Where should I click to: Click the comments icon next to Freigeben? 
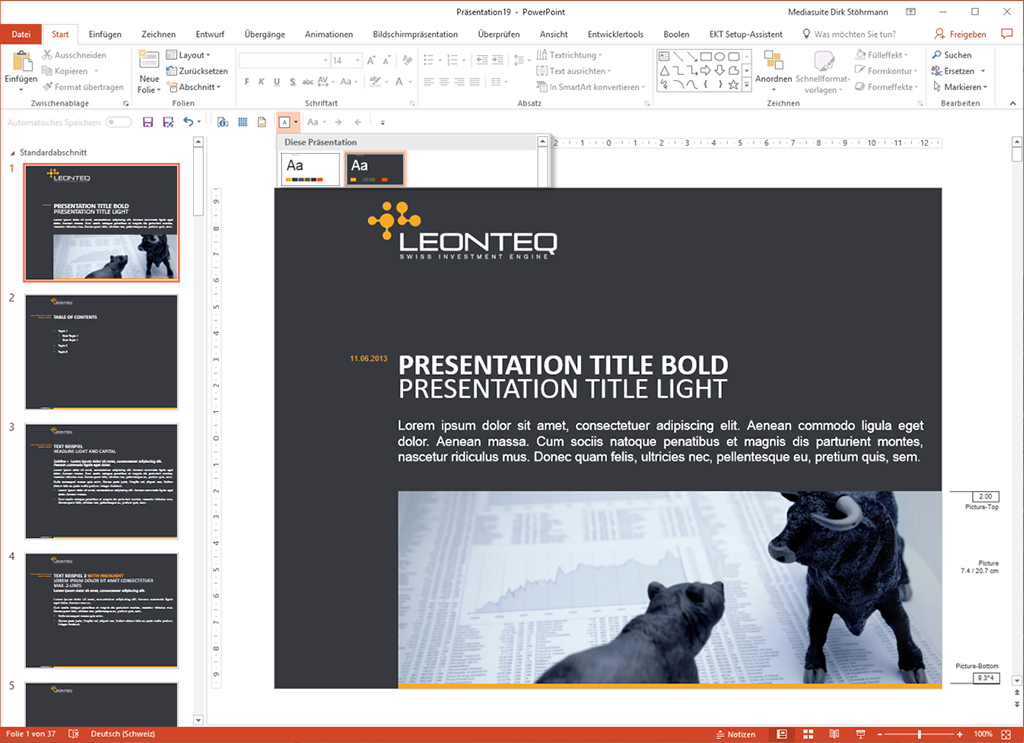1006,33
